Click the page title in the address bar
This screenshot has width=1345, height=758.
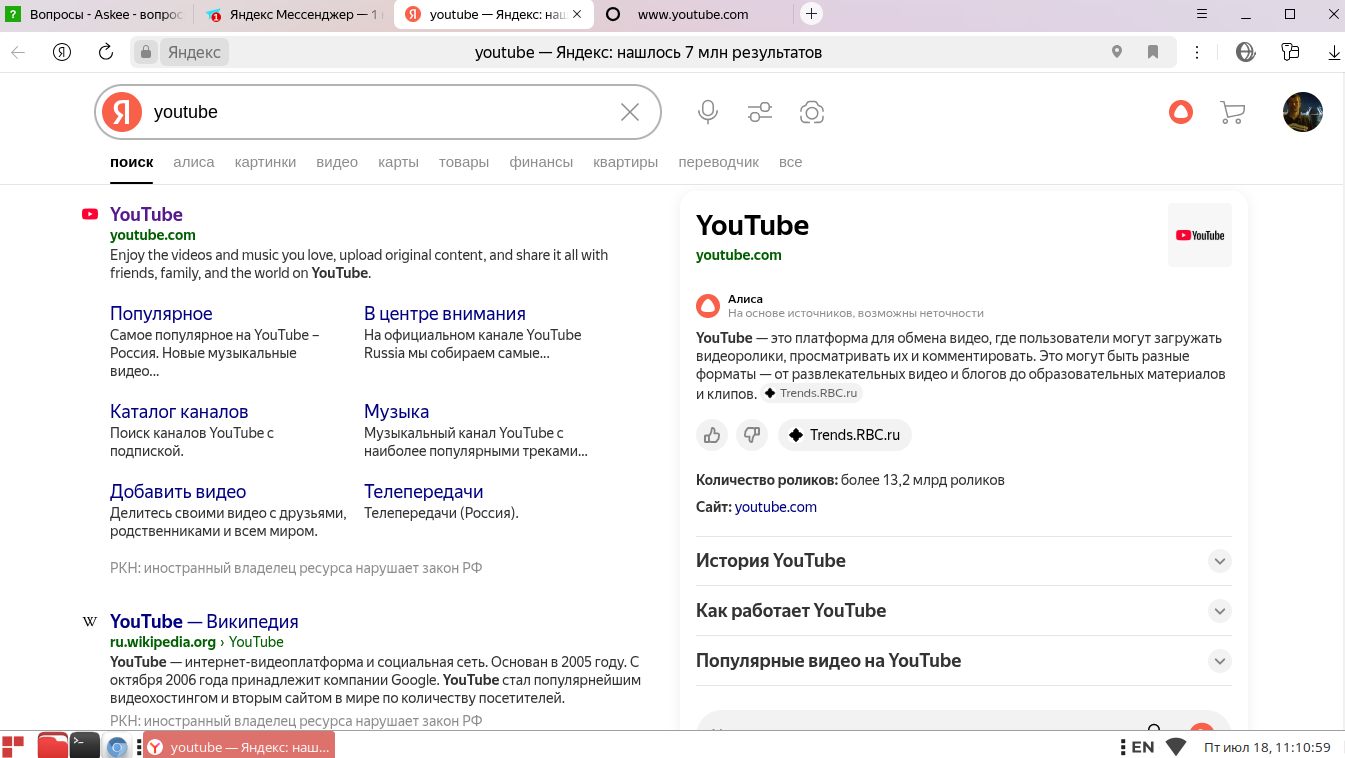click(648, 52)
